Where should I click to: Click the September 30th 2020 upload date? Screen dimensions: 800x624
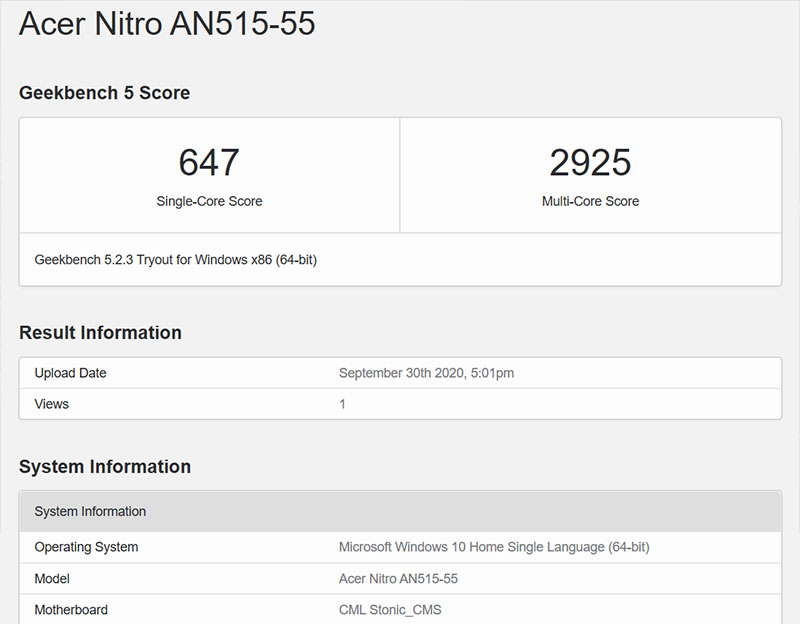[x=425, y=373]
